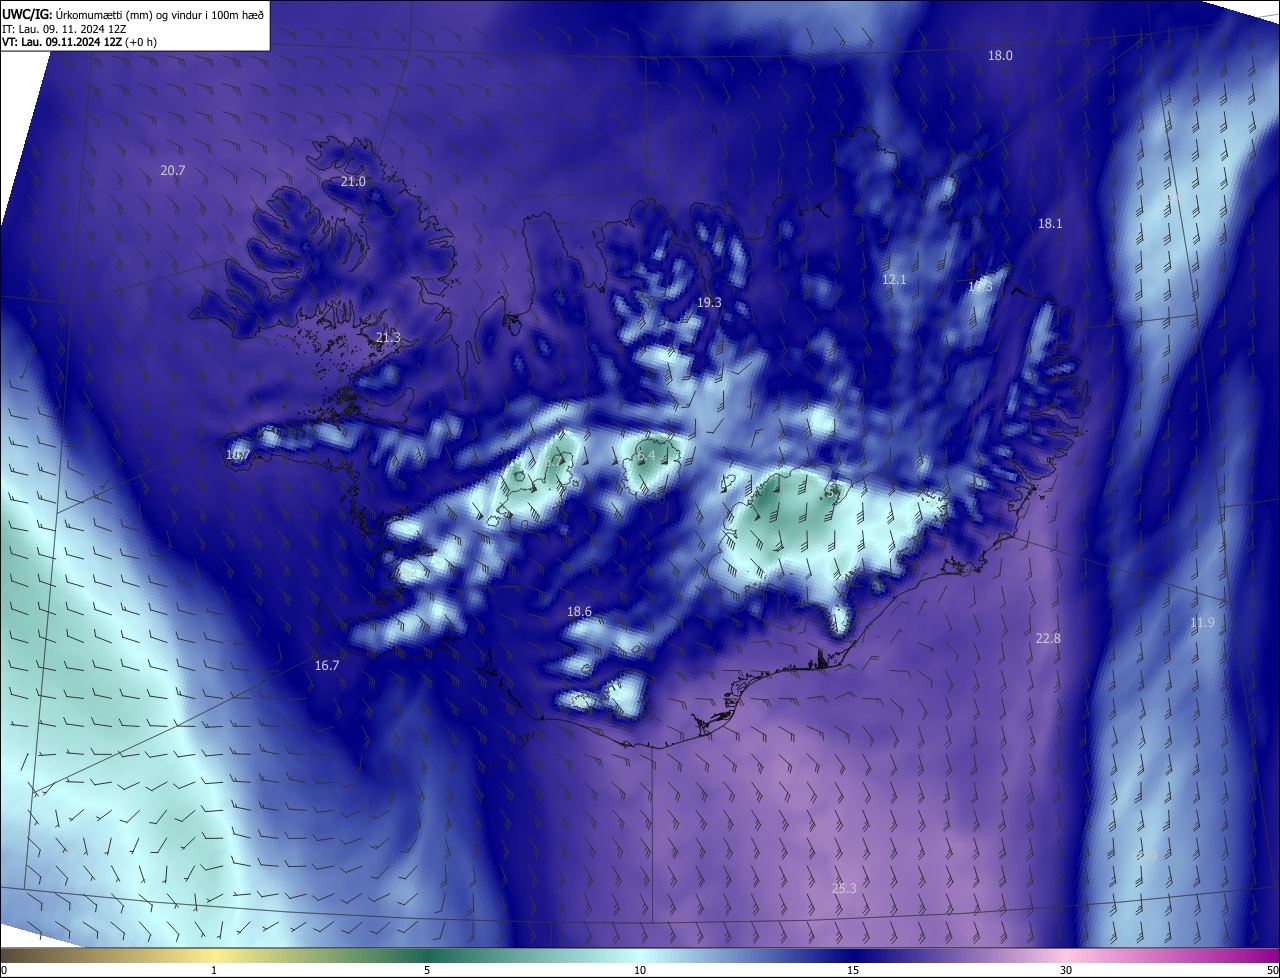Click the 22.8 value on the map
Viewport: 1280px width, 978px height.
click(1048, 638)
